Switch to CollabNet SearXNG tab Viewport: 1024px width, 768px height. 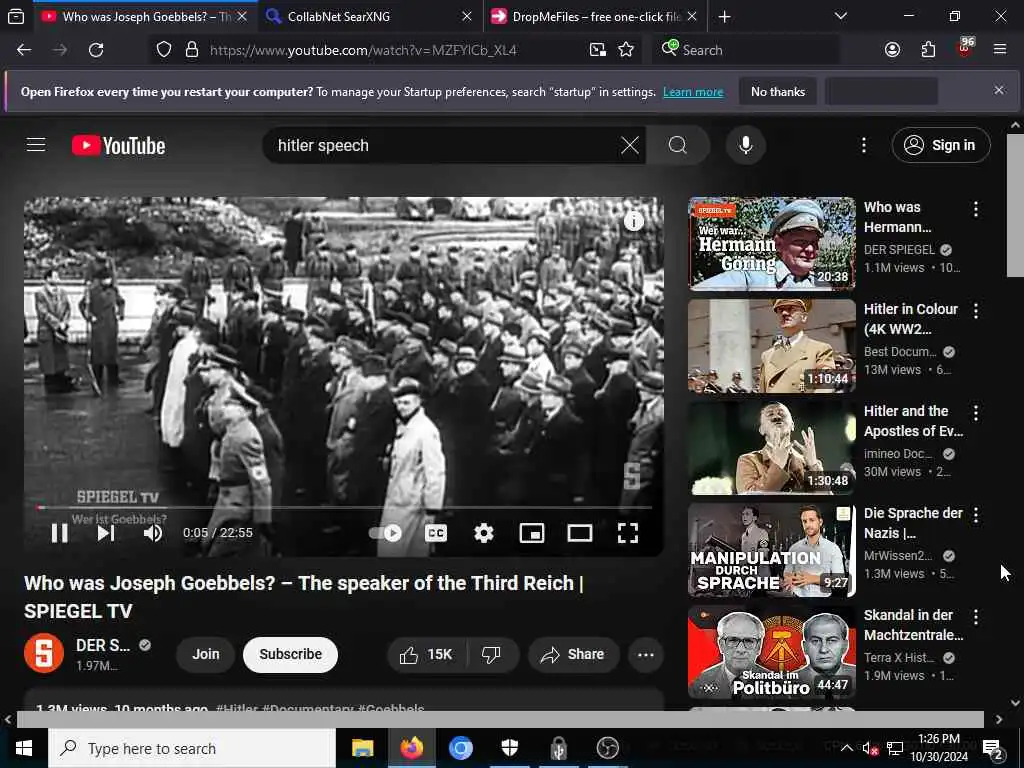tap(369, 16)
